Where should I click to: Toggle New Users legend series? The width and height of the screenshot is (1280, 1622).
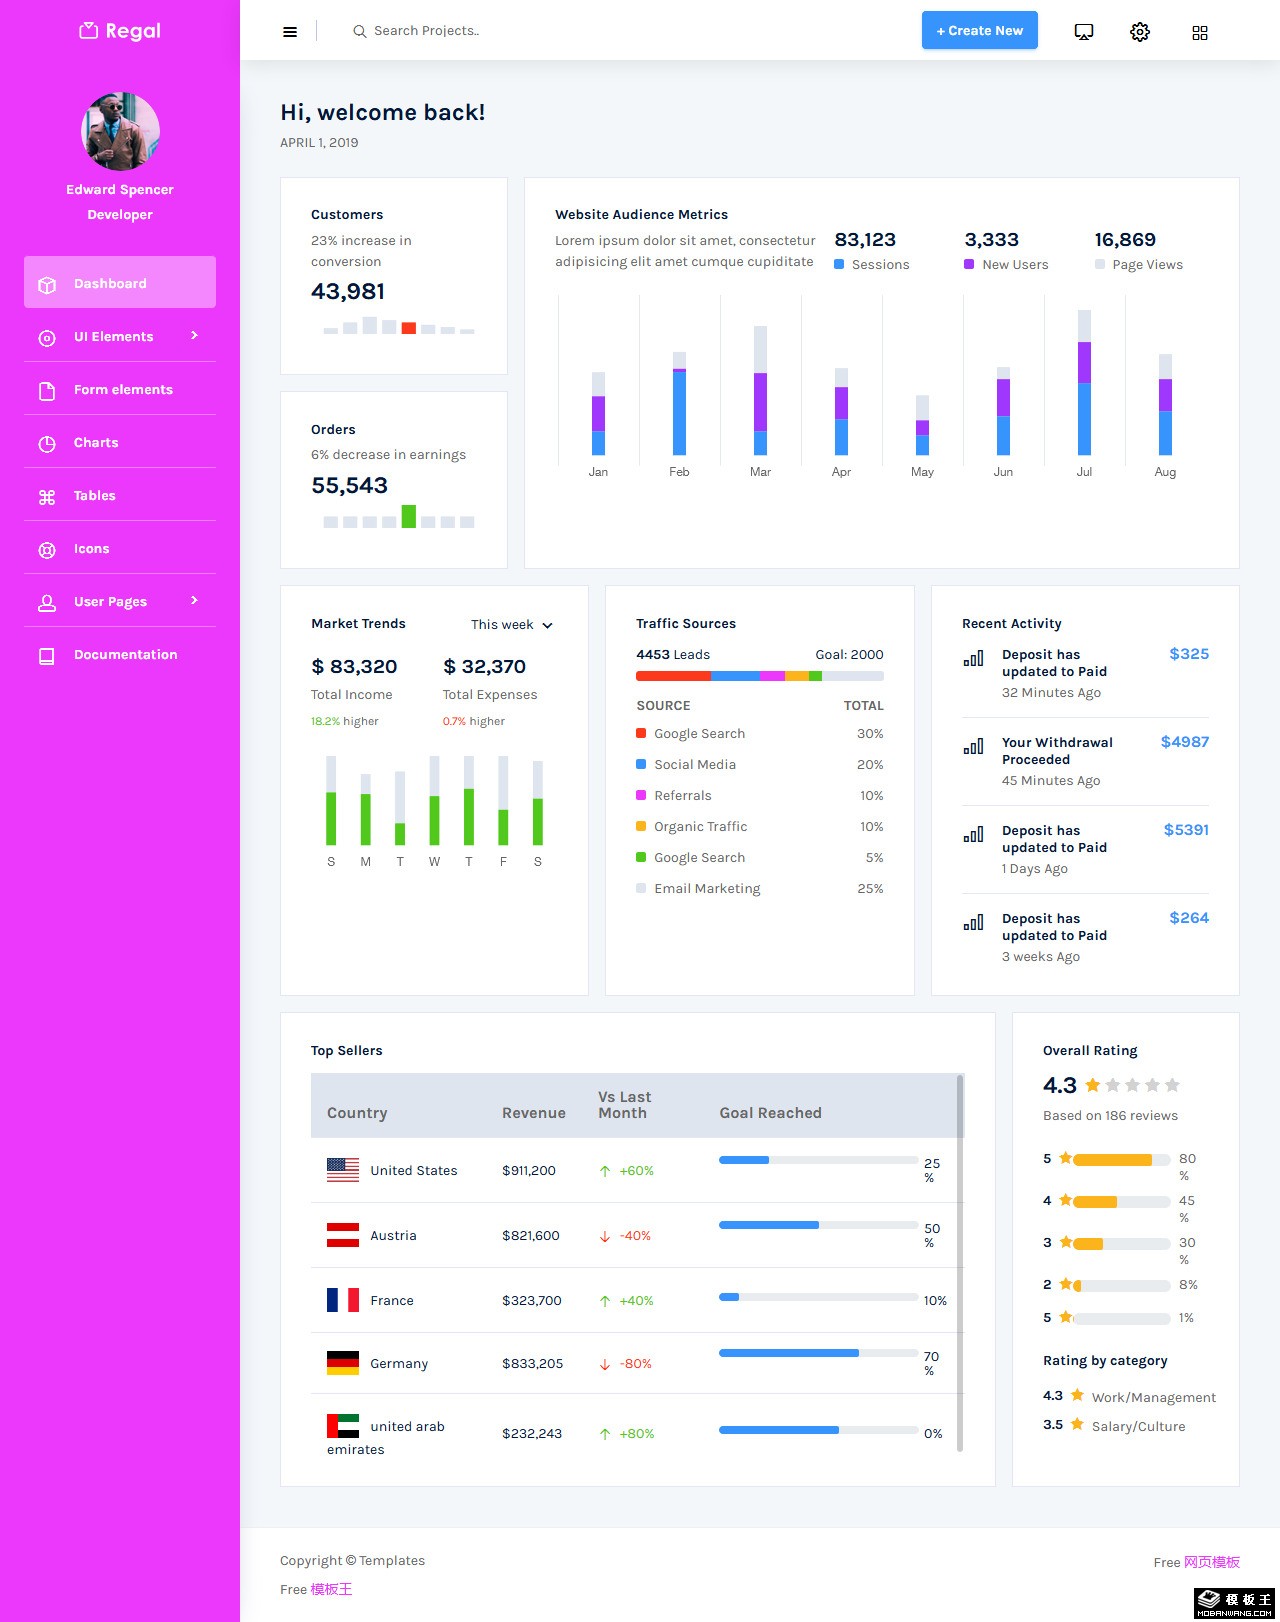1006,265
